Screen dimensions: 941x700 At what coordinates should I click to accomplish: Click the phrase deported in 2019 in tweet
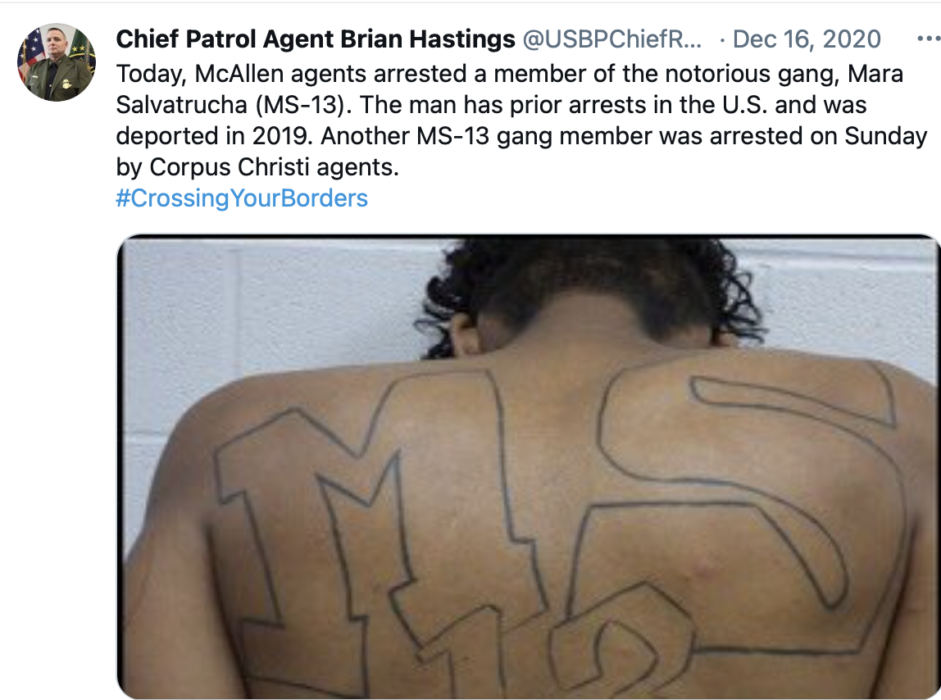[214, 136]
